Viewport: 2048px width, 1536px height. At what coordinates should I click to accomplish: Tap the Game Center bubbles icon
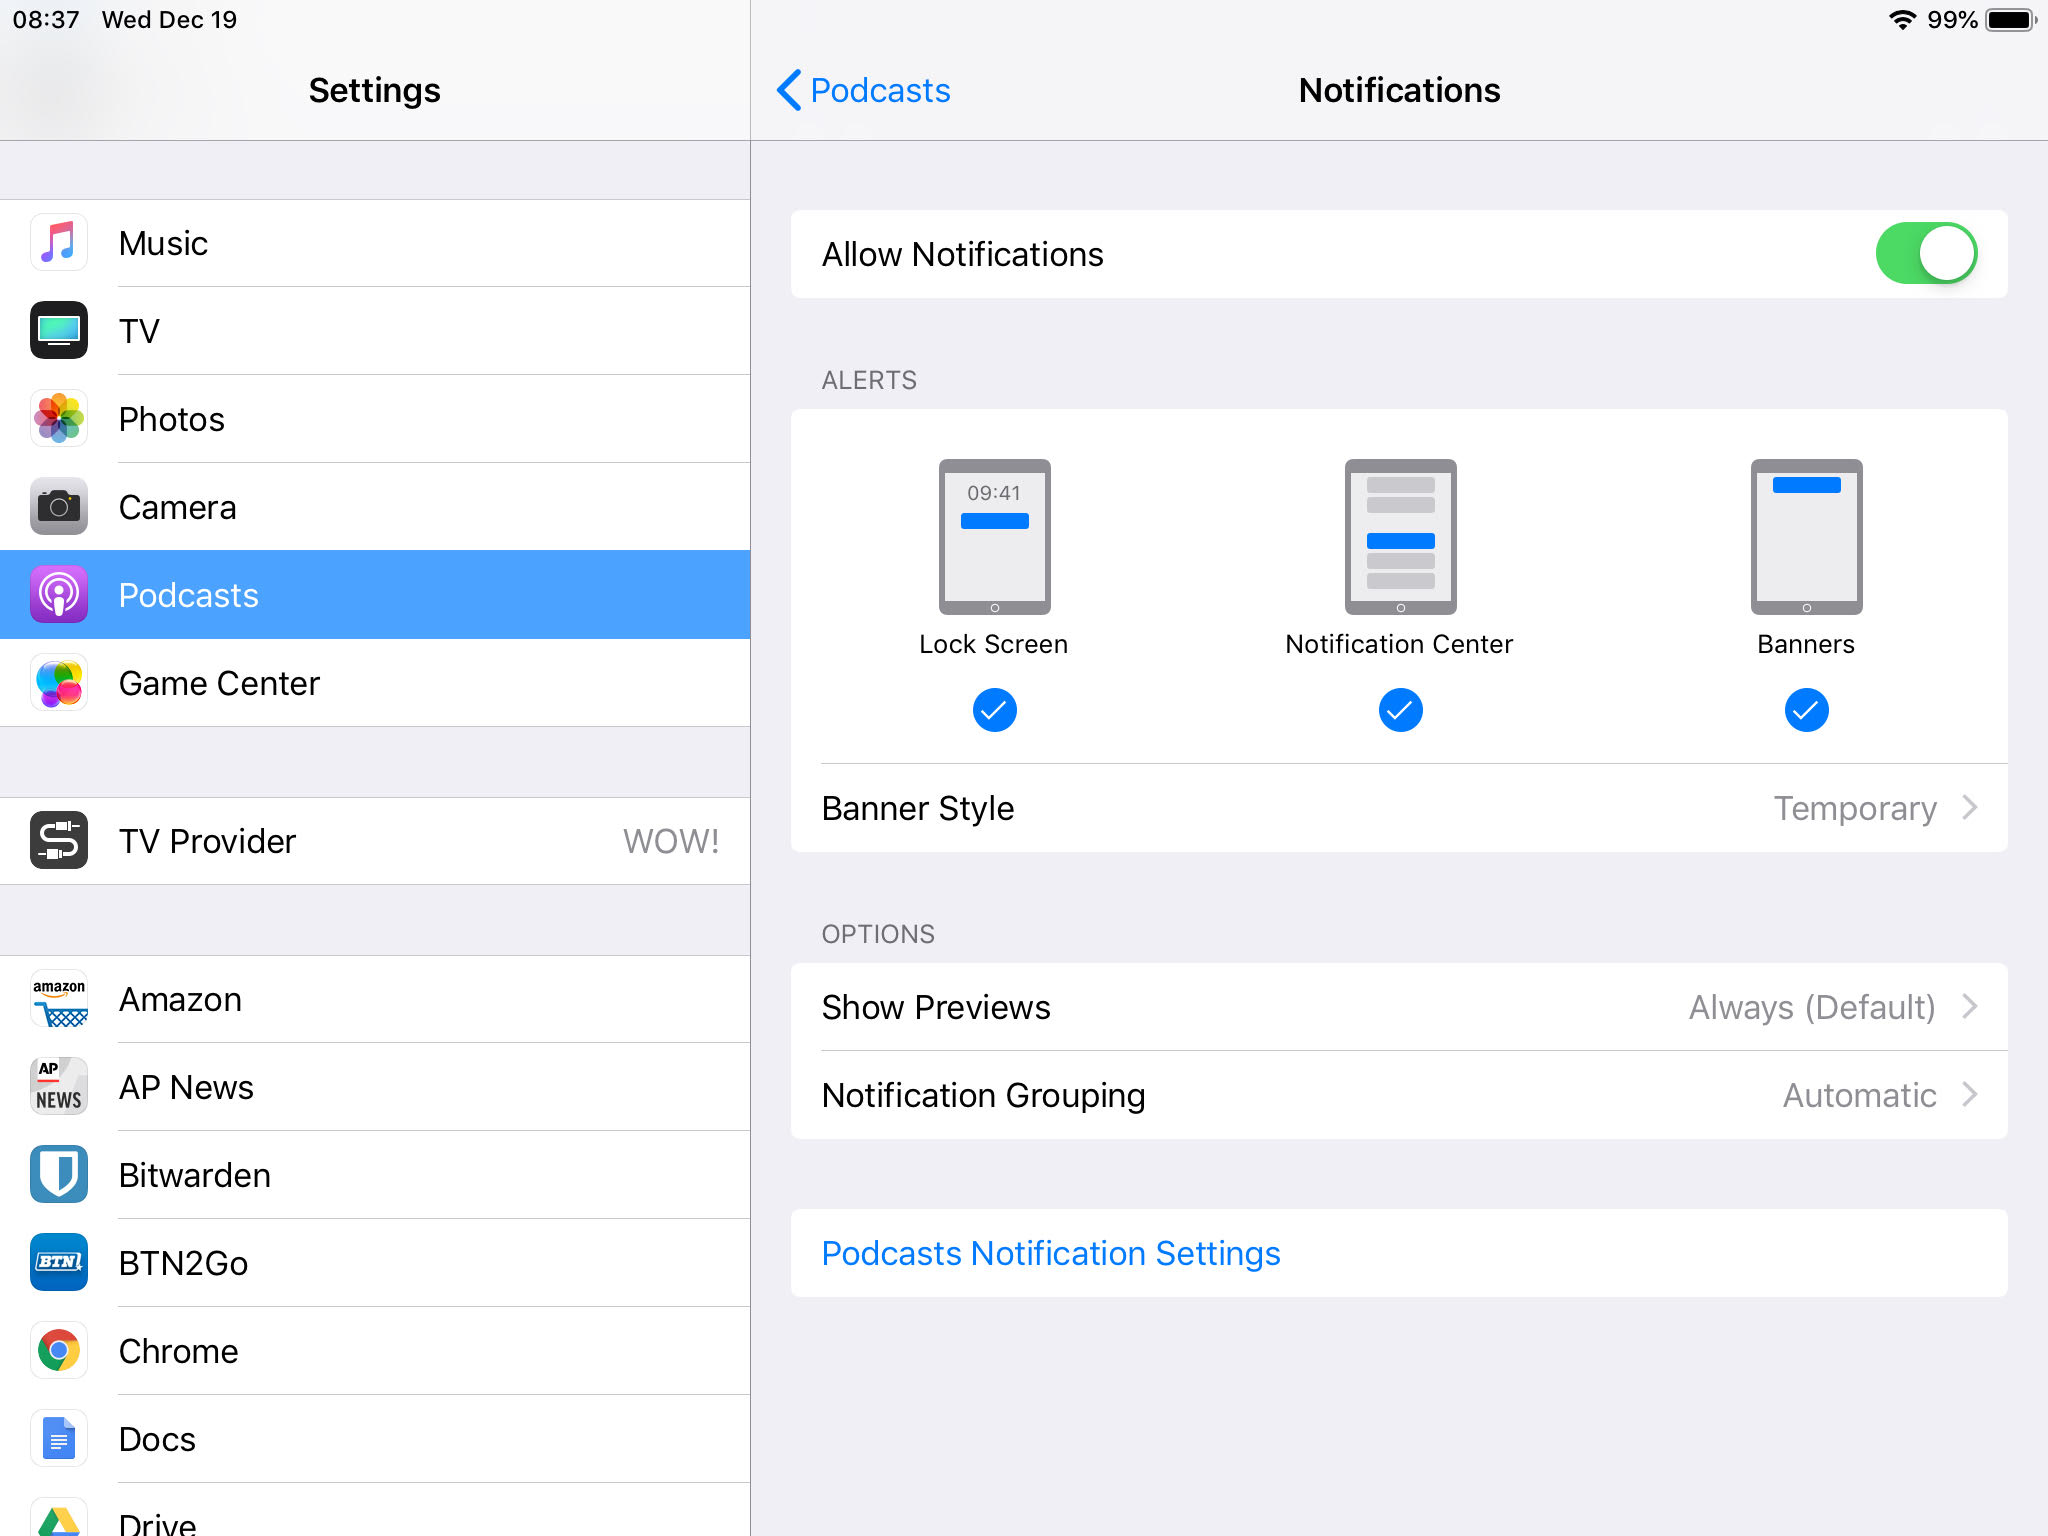(x=59, y=683)
